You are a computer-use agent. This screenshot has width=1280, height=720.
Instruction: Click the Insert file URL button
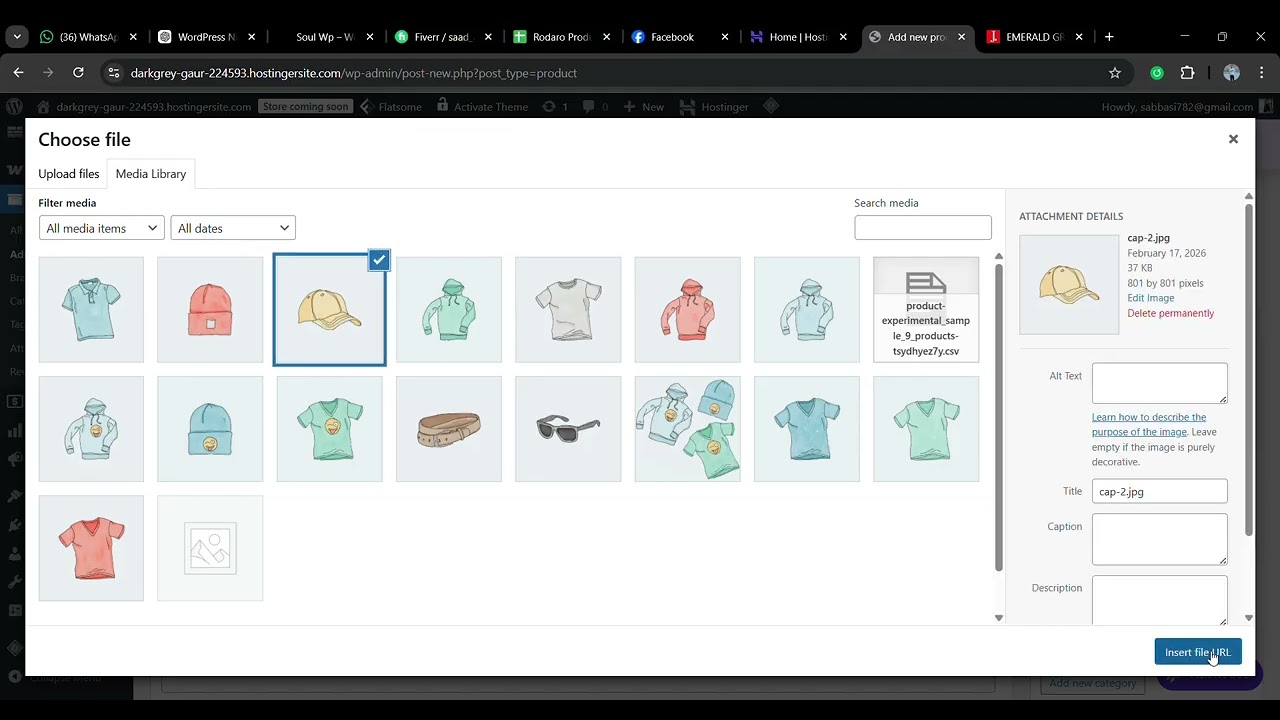tap(1198, 652)
